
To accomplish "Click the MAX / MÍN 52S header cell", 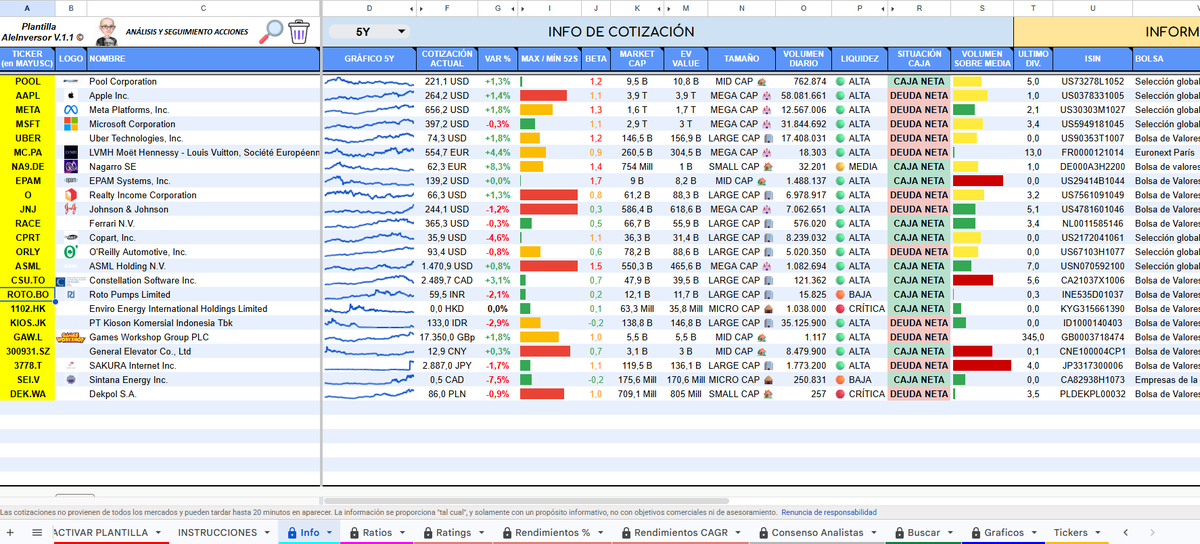I will point(550,58).
